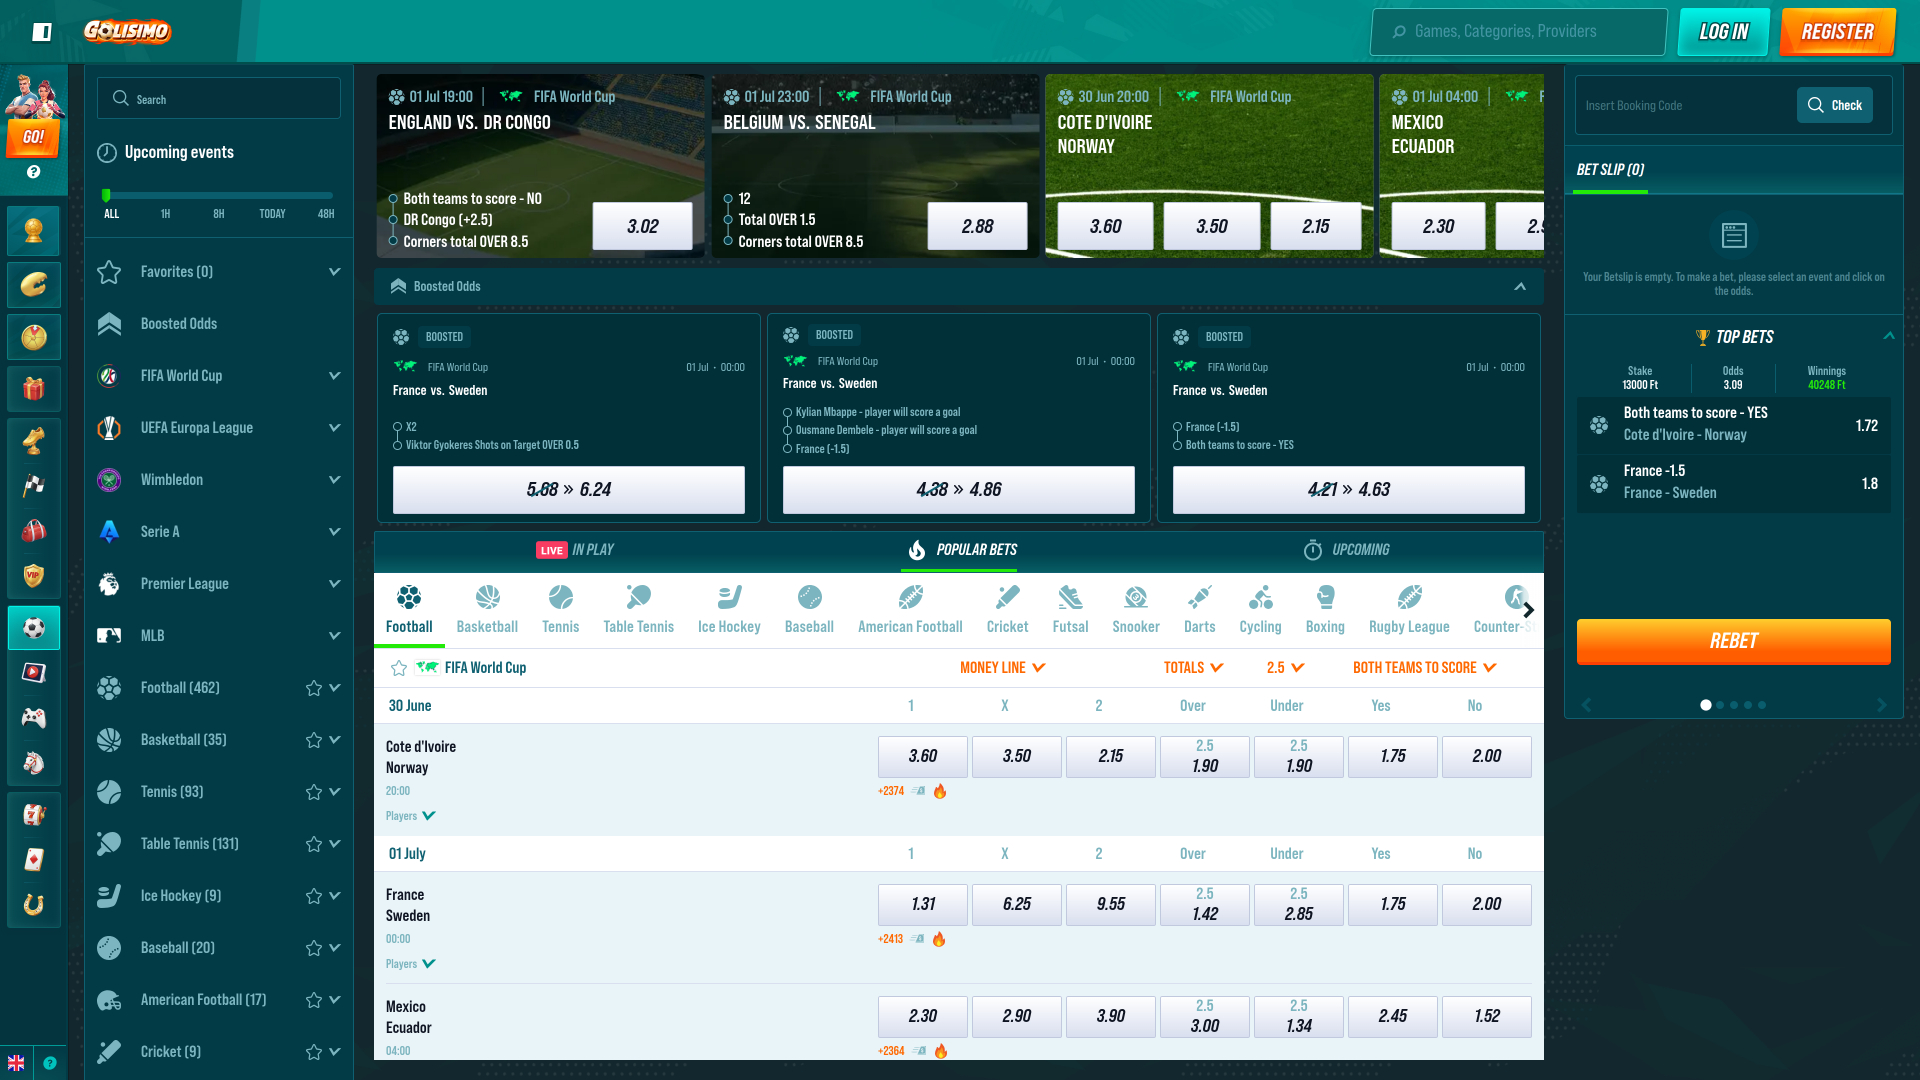Click the UK flag language icon

(16, 1063)
